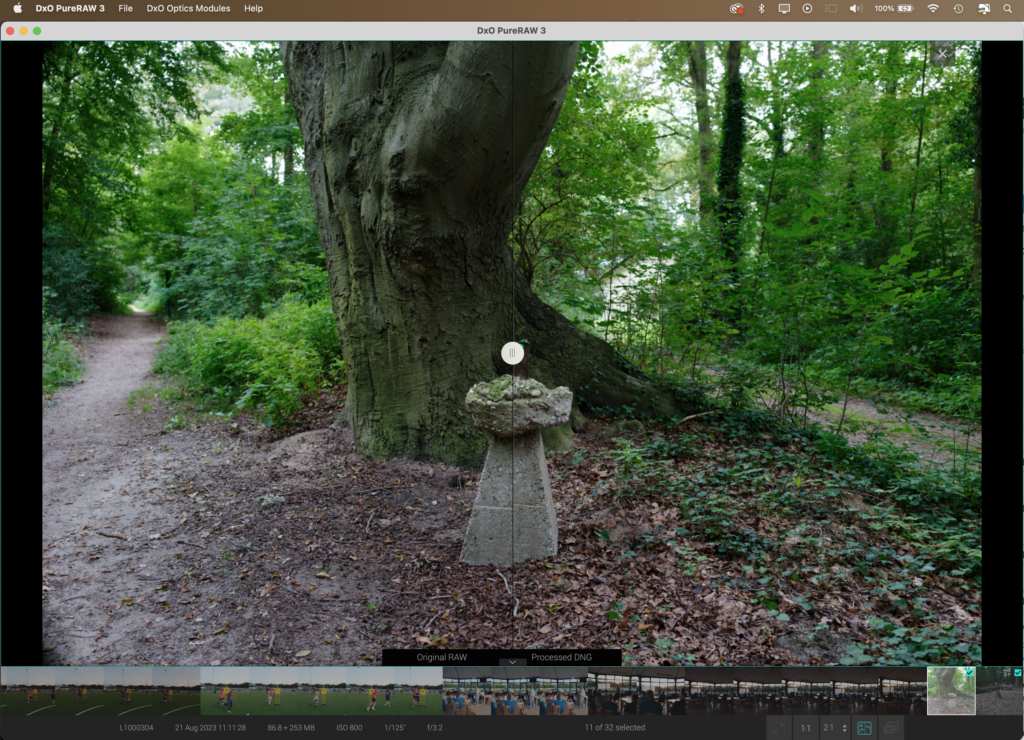Open the DxO Optics Modules menu

click(x=188, y=8)
